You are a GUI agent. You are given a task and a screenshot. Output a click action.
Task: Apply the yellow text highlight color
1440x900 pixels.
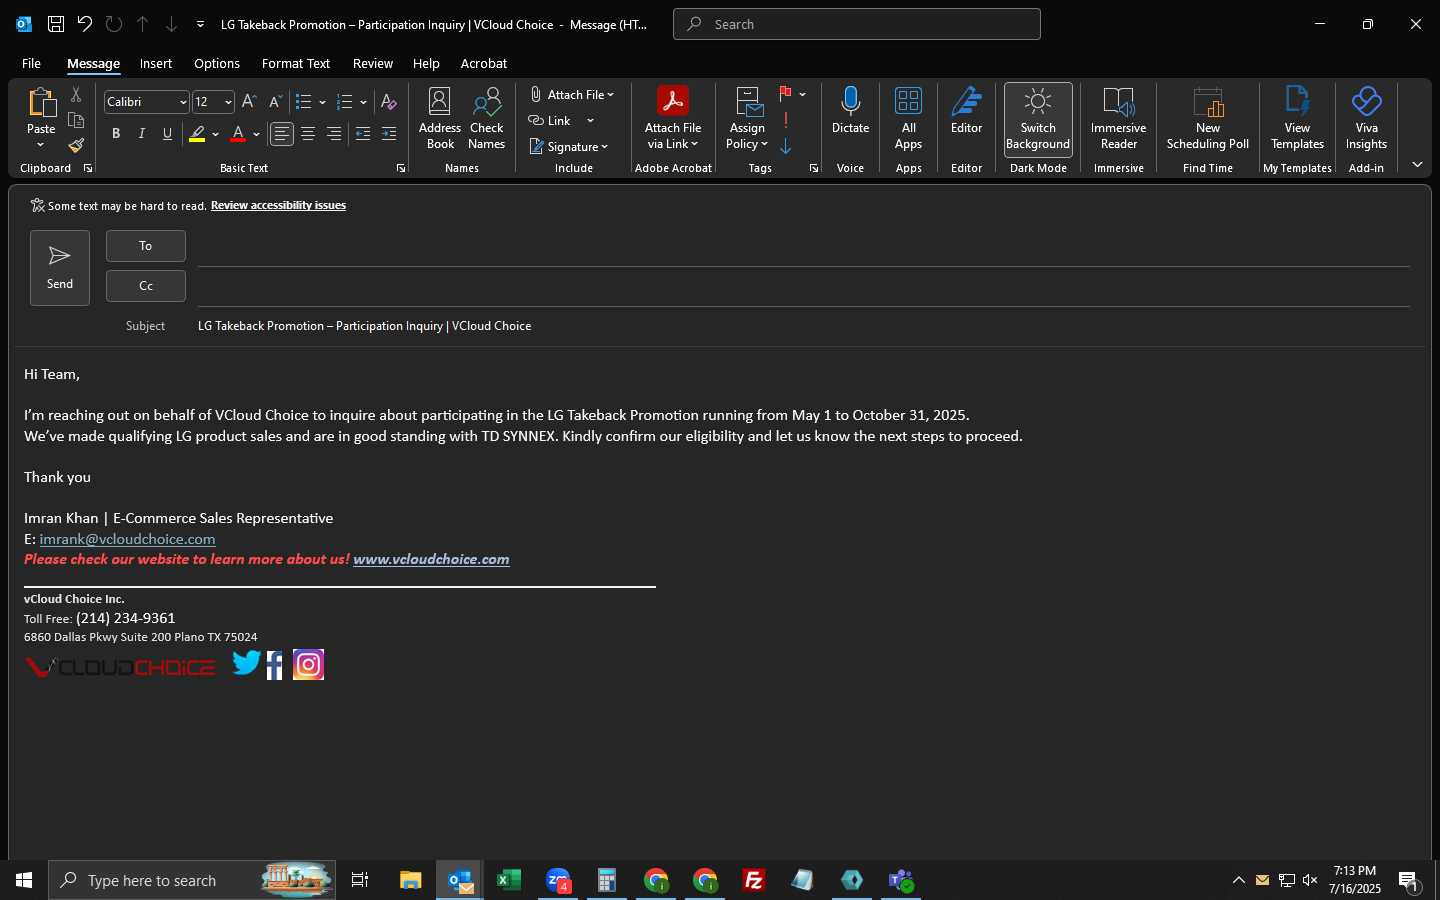click(x=197, y=134)
